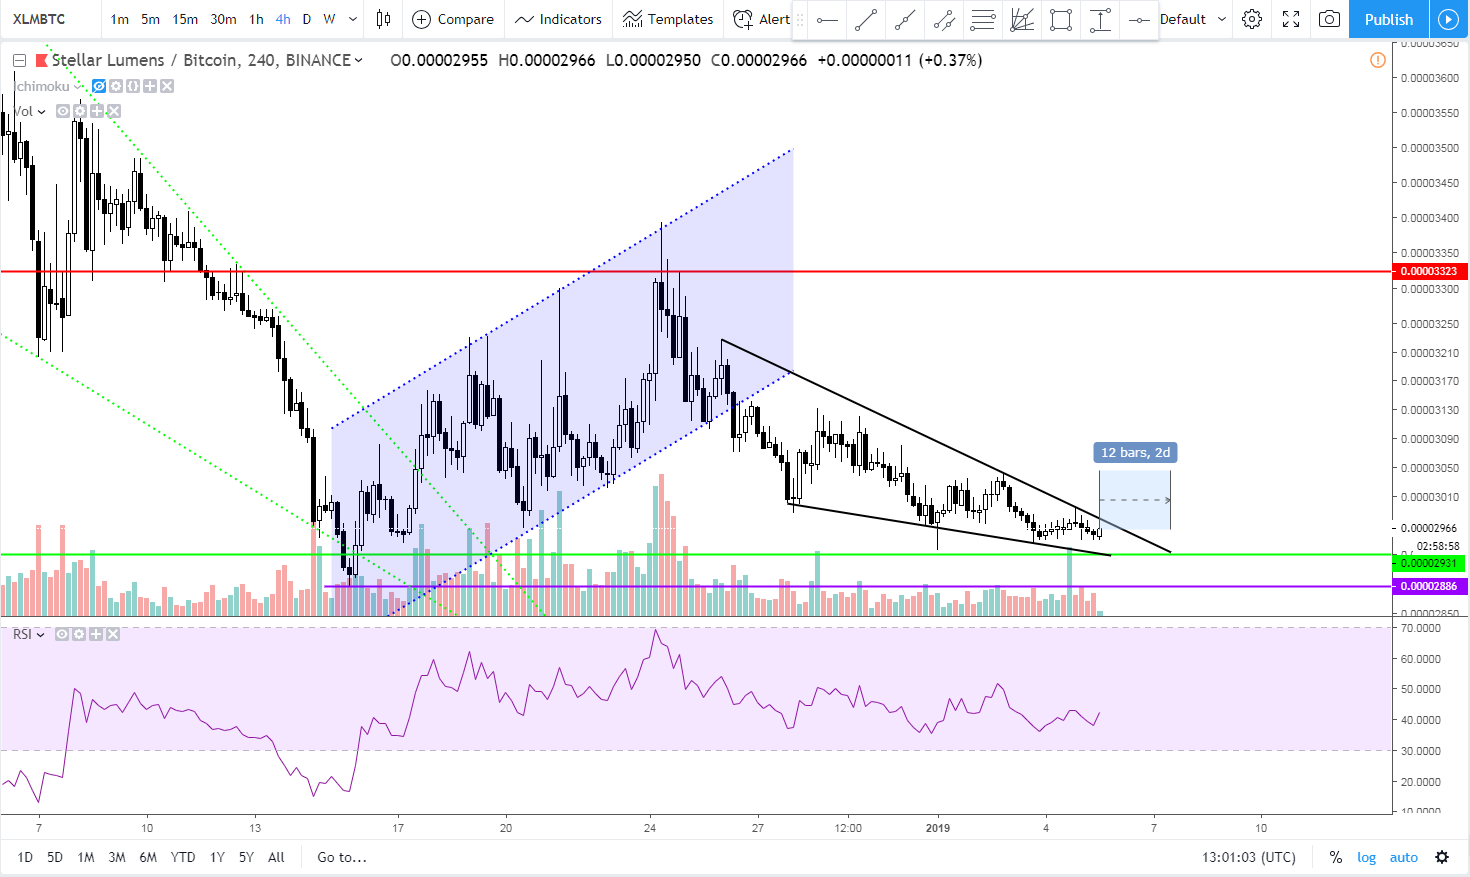
Task: Collapse the chart legend with minus box
Action: 19,61
